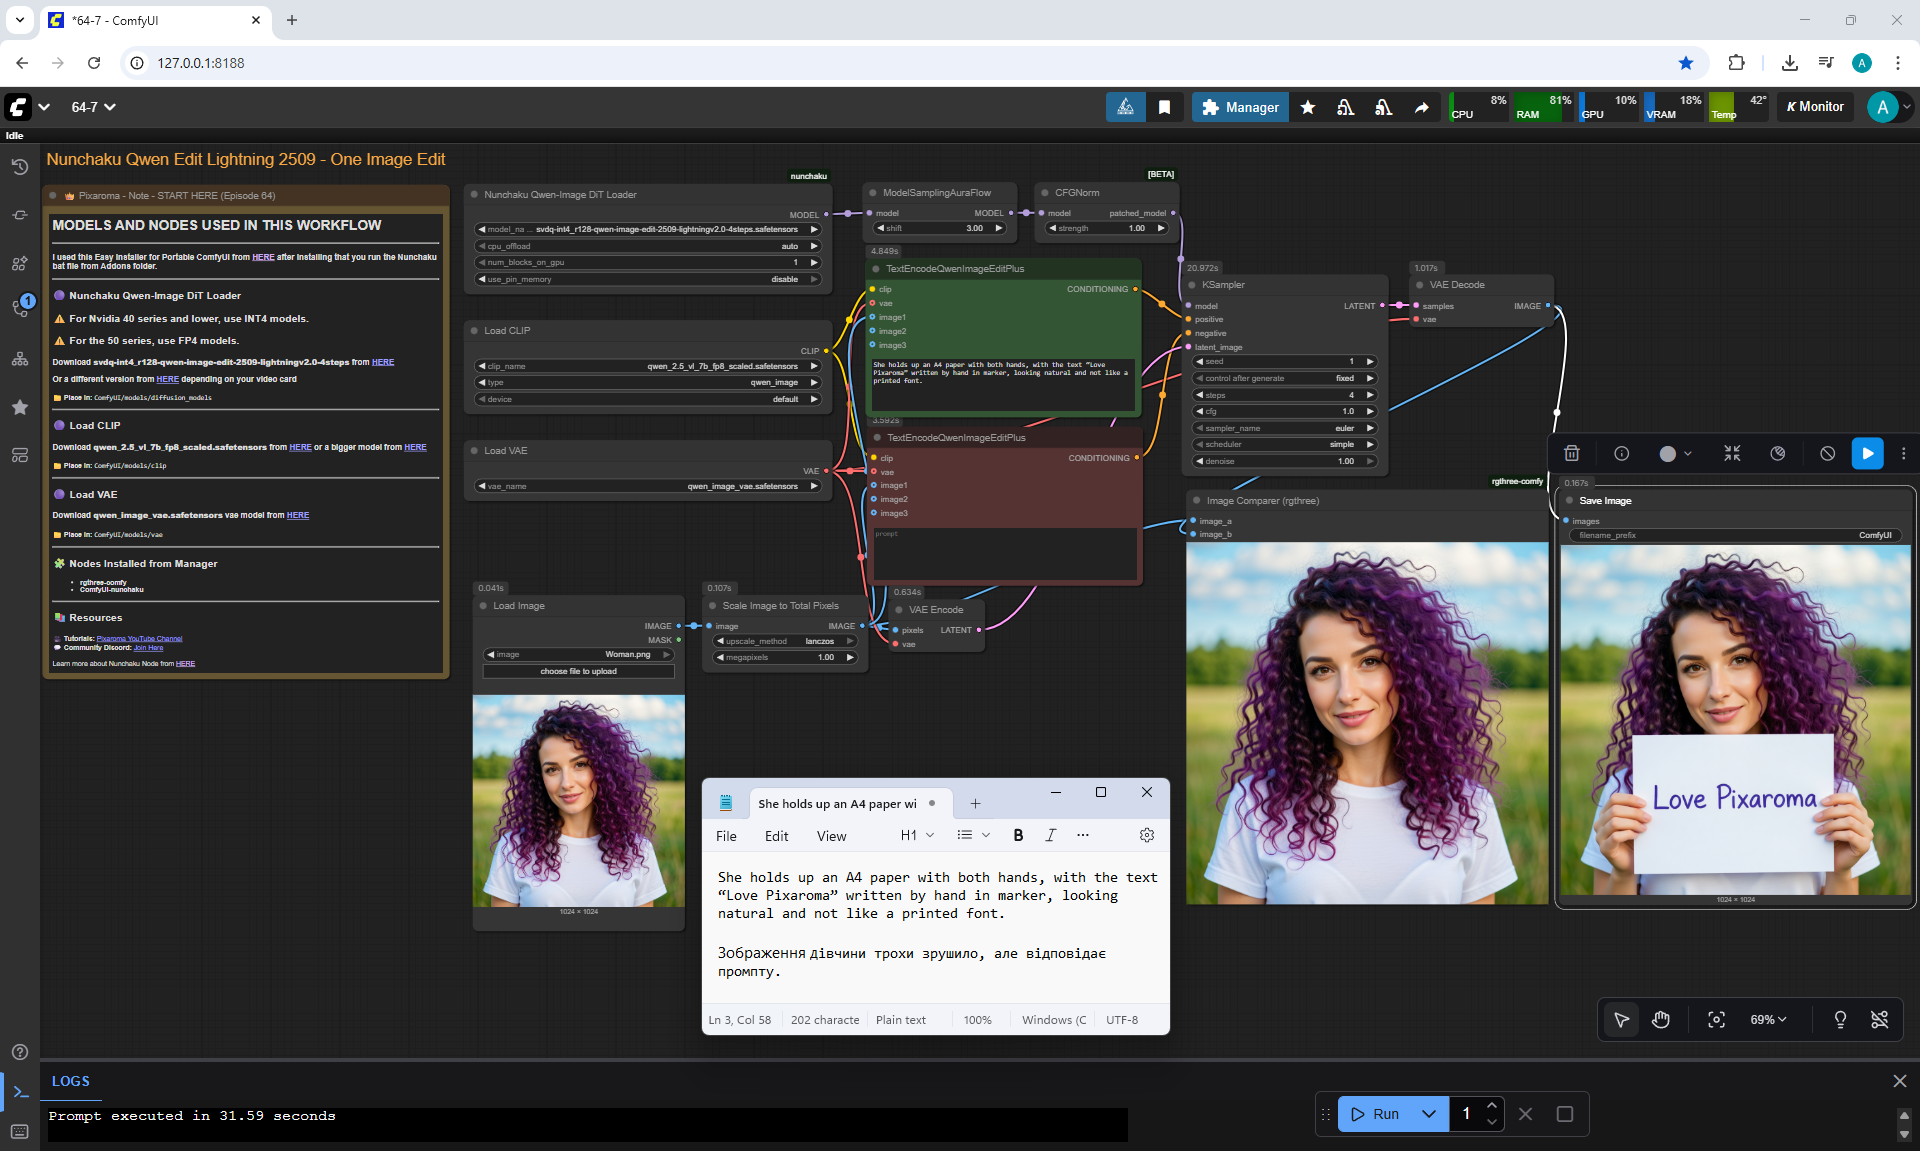Click the bookmark icon in top toolbar
This screenshot has width=1920, height=1151.
(1164, 107)
